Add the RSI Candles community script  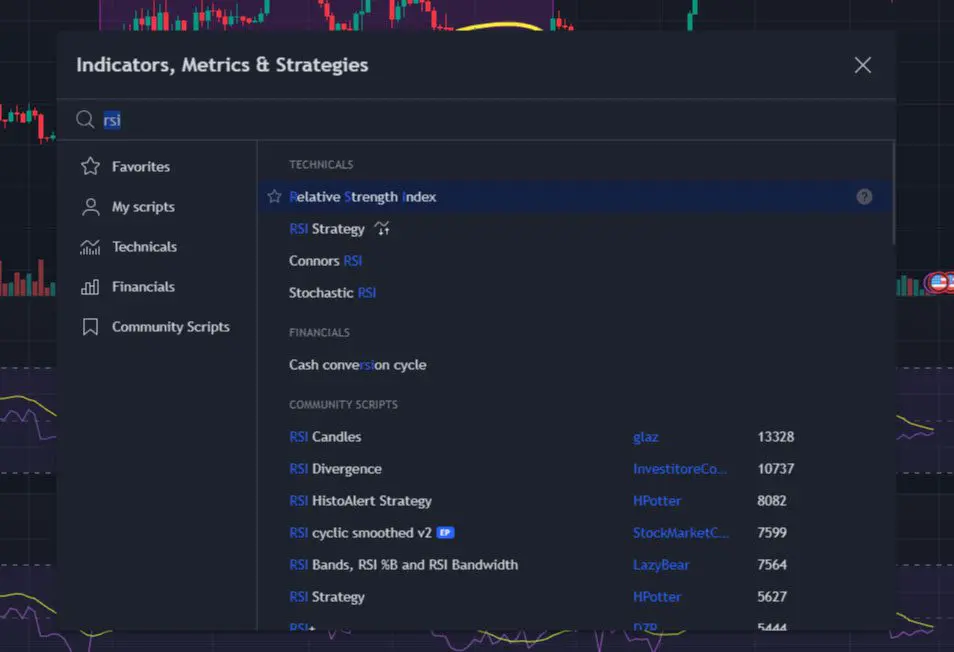pyautogui.click(x=574, y=437)
